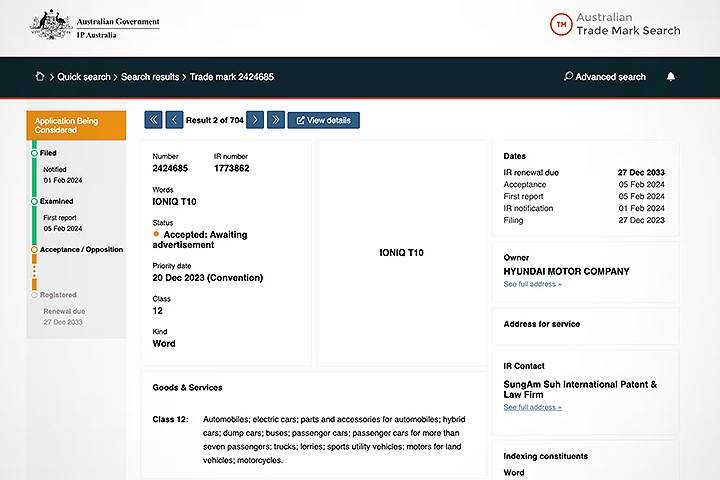Click IR number 1773862
This screenshot has height=480, width=720.
(x=231, y=169)
